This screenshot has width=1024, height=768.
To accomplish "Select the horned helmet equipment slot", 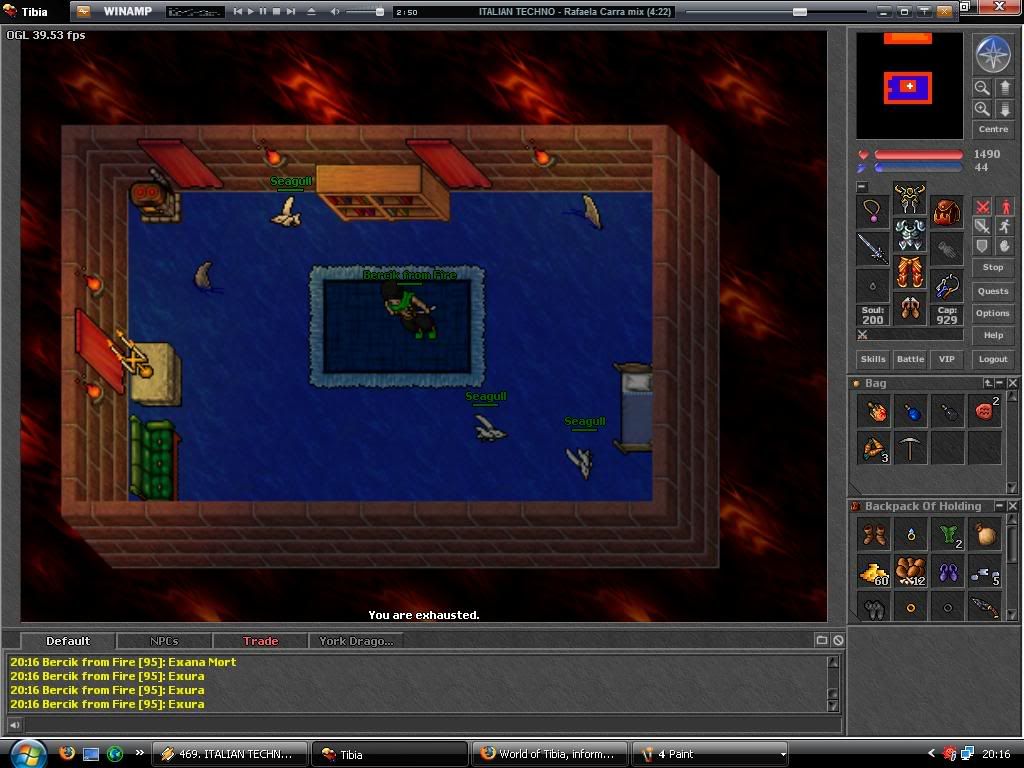I will click(910, 199).
